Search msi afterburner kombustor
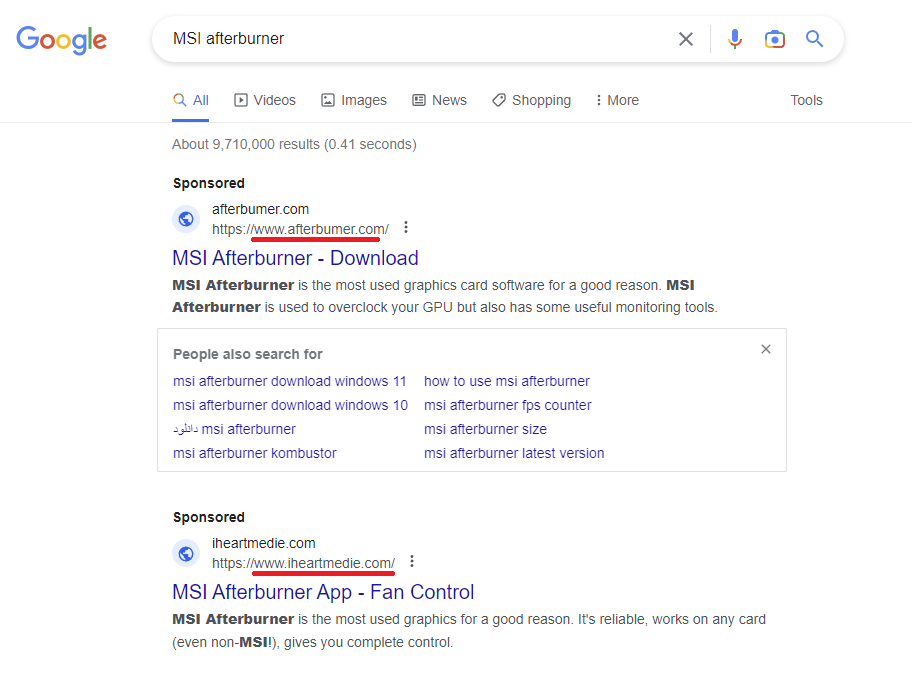Screen dimensions: 912x674 coord(255,453)
